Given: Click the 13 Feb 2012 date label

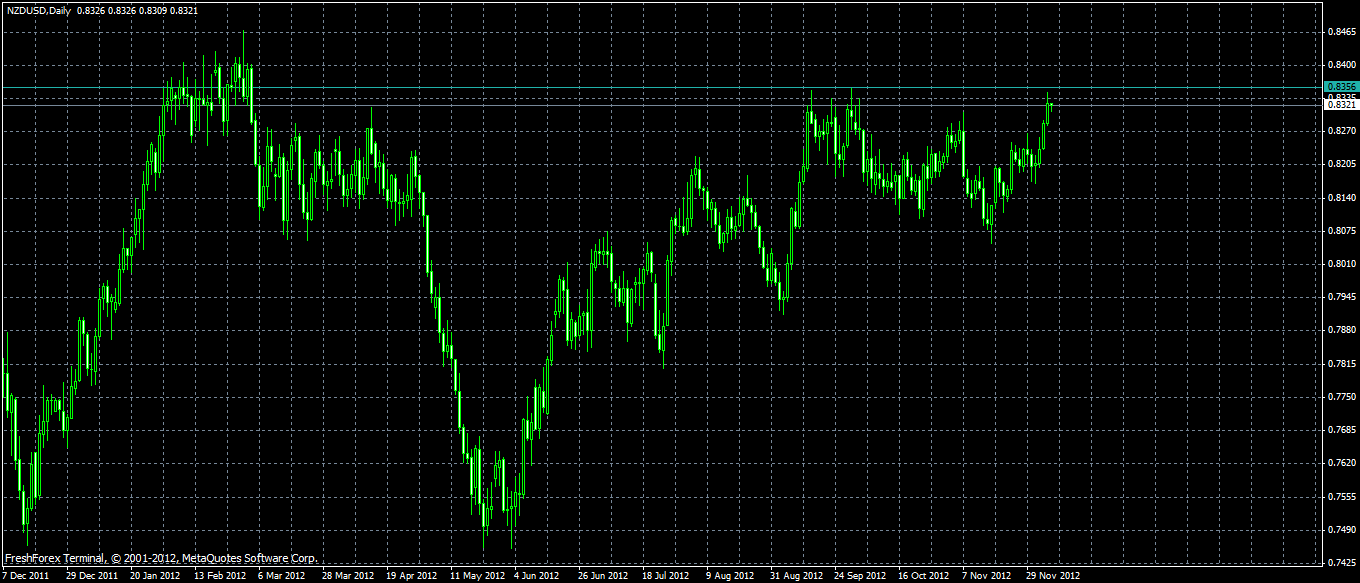Looking at the screenshot, I should click(x=220, y=576).
